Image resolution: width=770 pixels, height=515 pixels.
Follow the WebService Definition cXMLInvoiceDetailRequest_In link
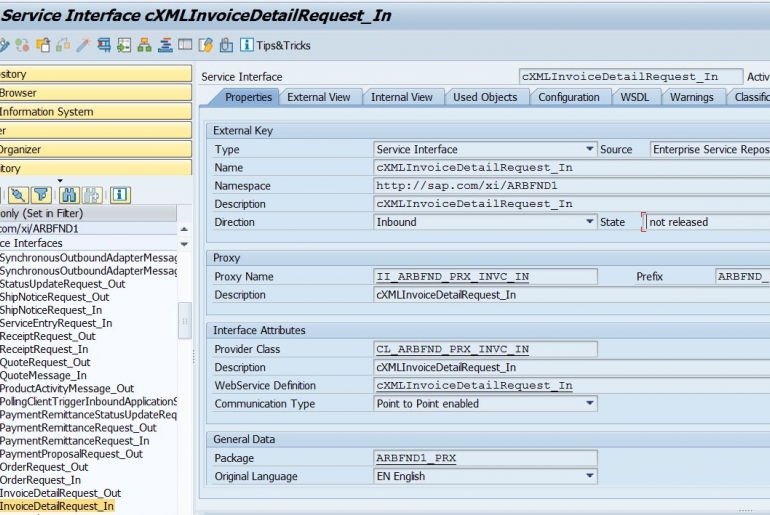[x=474, y=385]
